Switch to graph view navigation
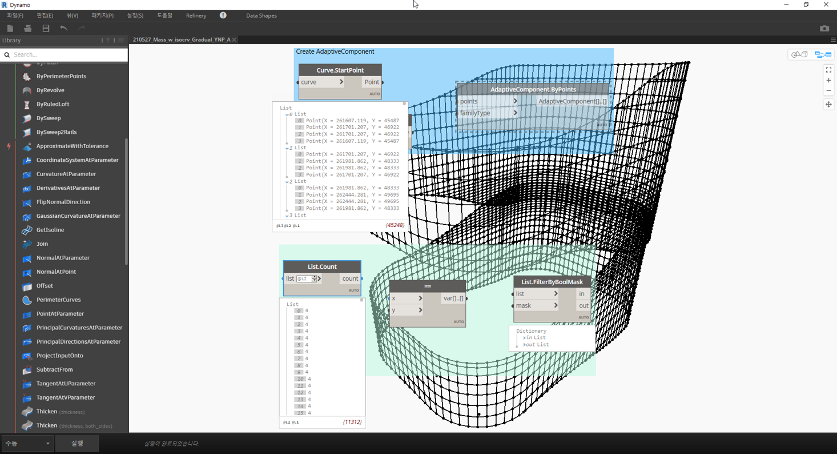This screenshot has height=454, width=838. click(823, 55)
